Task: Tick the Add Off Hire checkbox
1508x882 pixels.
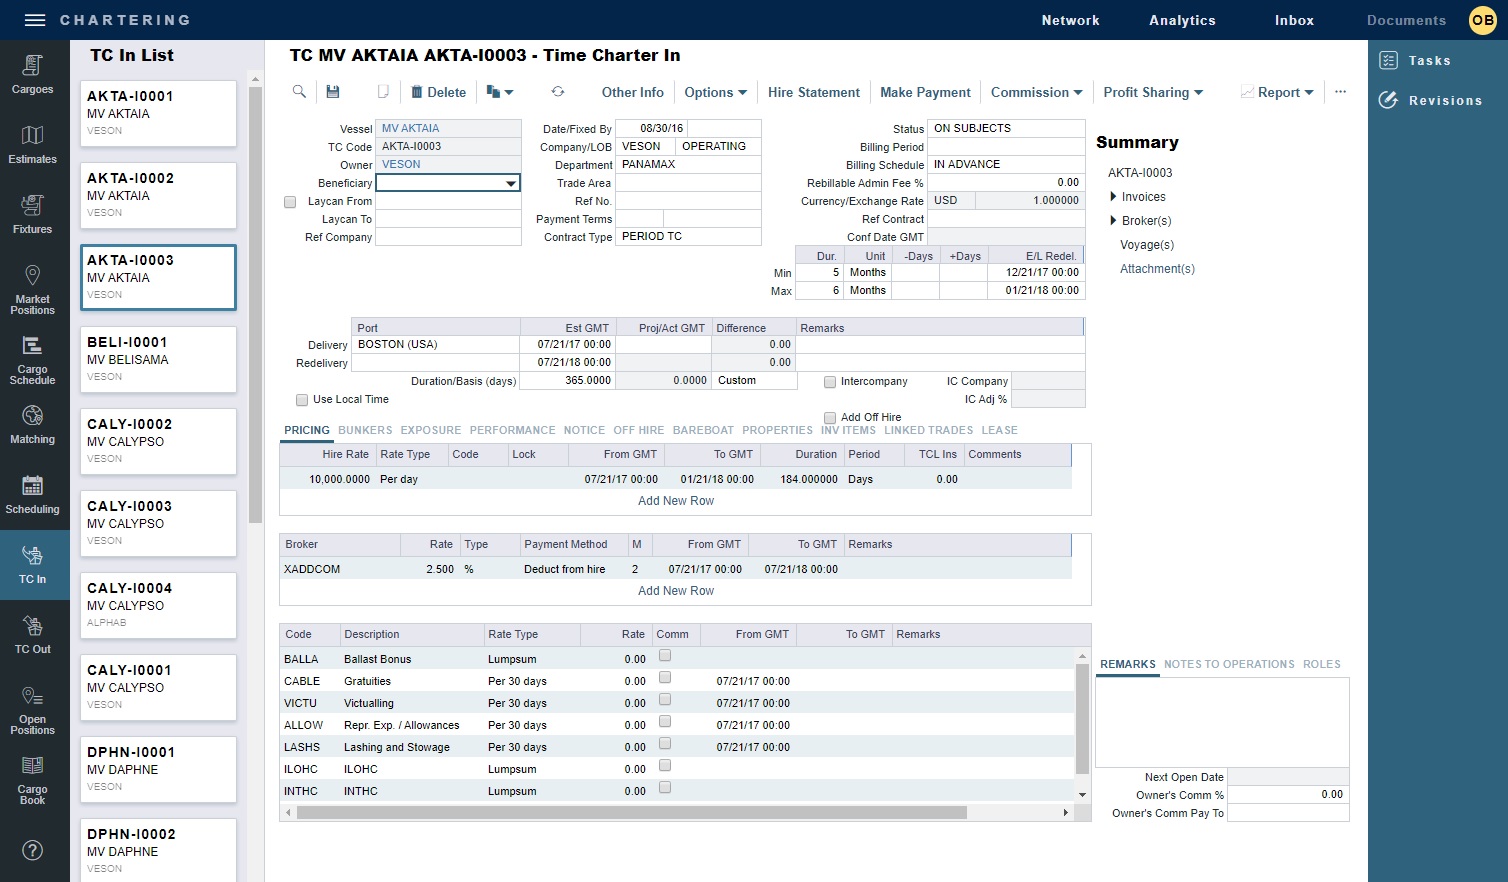Action: pos(830,418)
